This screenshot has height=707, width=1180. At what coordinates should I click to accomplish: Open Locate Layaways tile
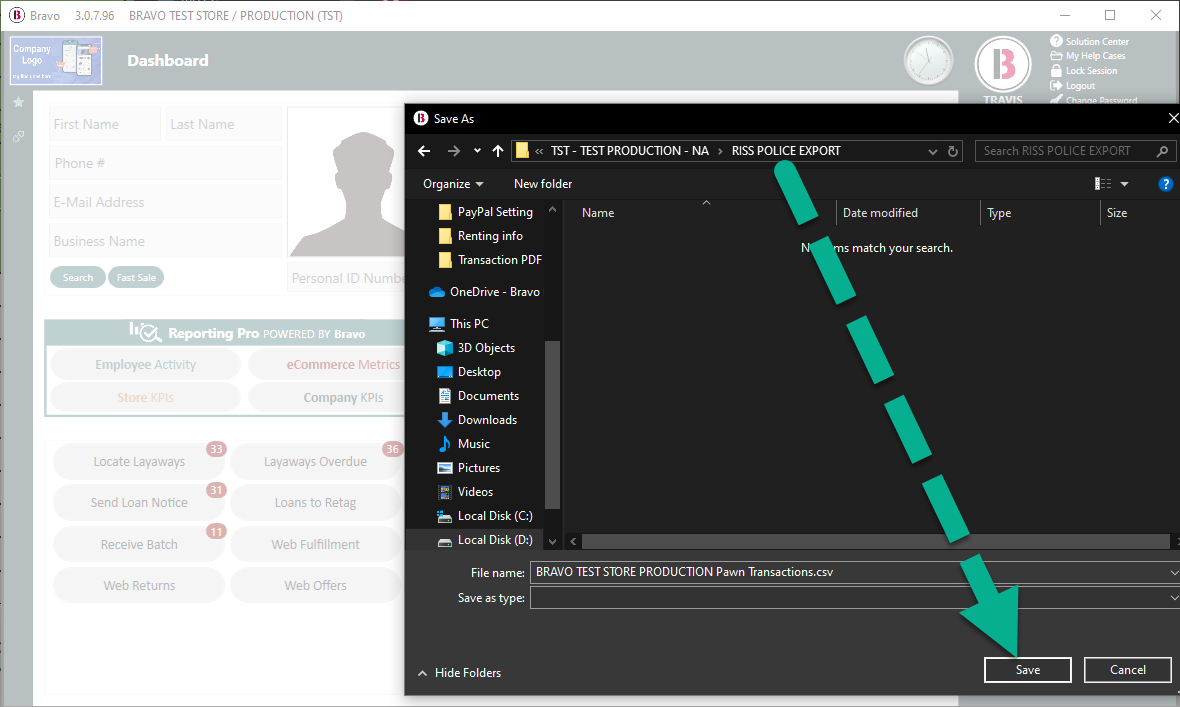tap(139, 462)
